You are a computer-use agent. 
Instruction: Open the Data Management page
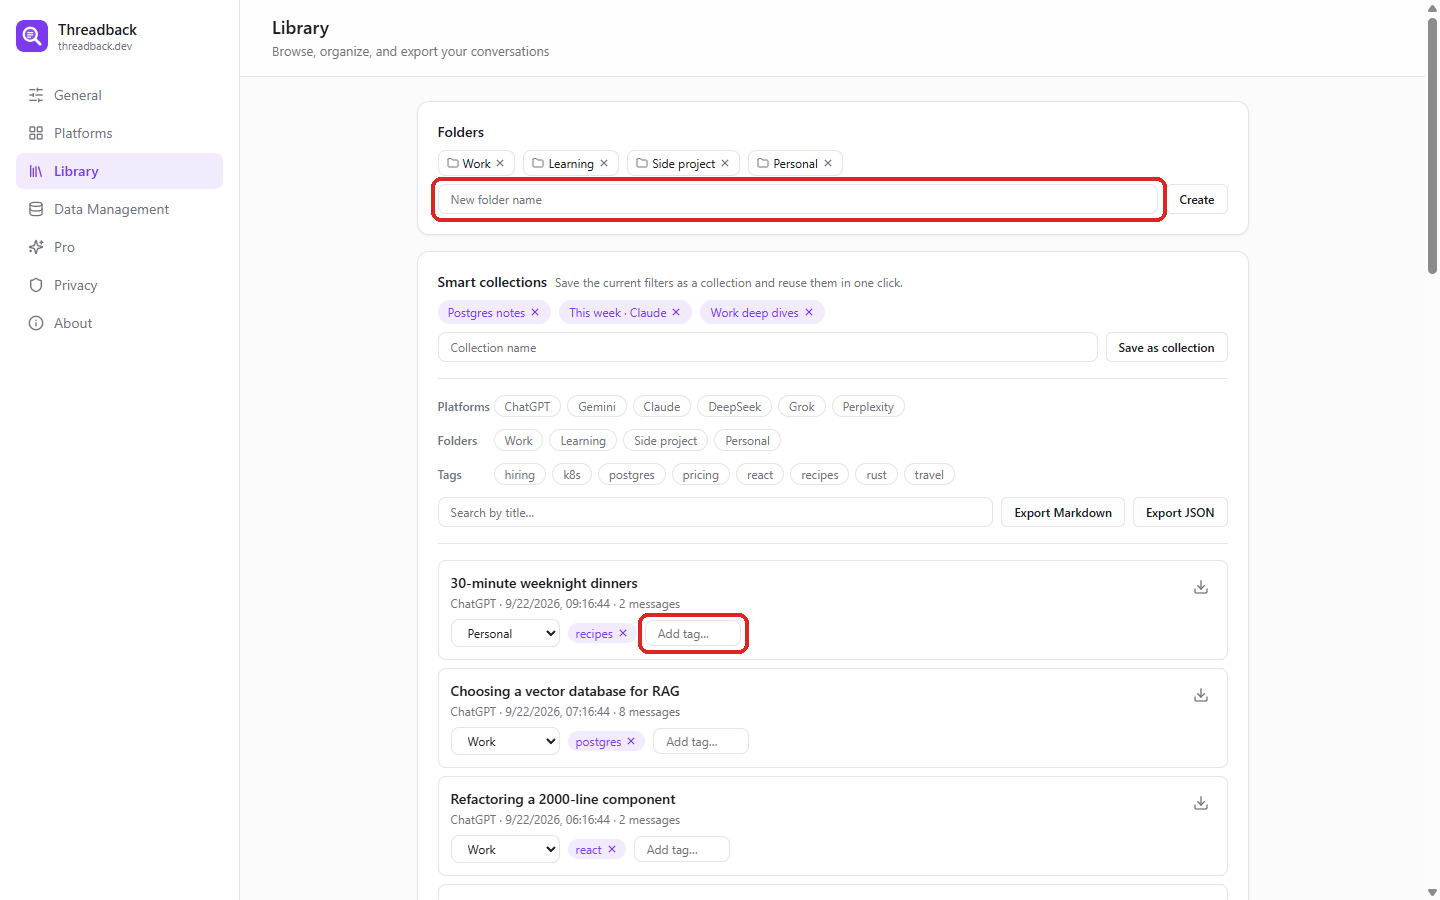tap(119, 209)
